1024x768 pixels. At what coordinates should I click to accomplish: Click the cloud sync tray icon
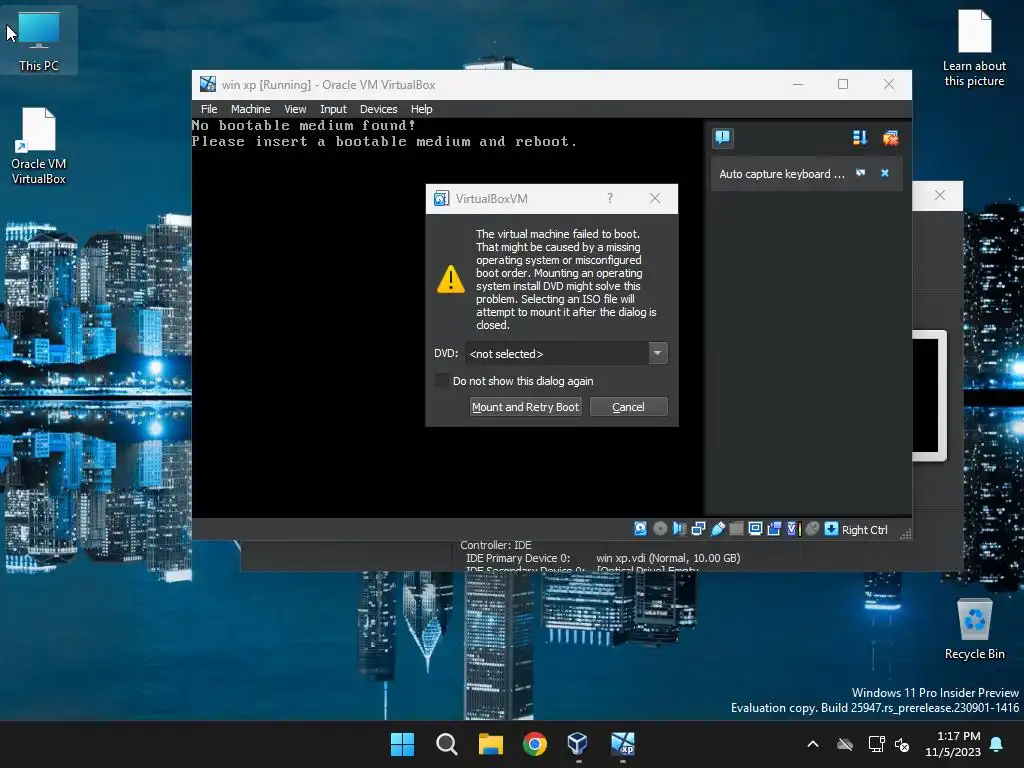[x=845, y=744]
